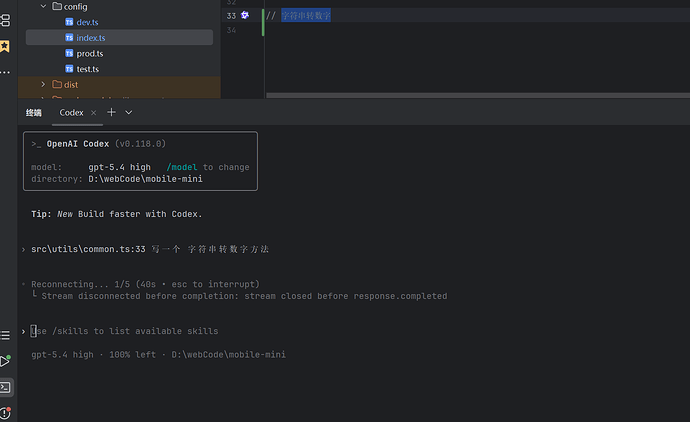Show more tool windows via ellipsis icon
The image size is (690, 422).
tap(5, 72)
